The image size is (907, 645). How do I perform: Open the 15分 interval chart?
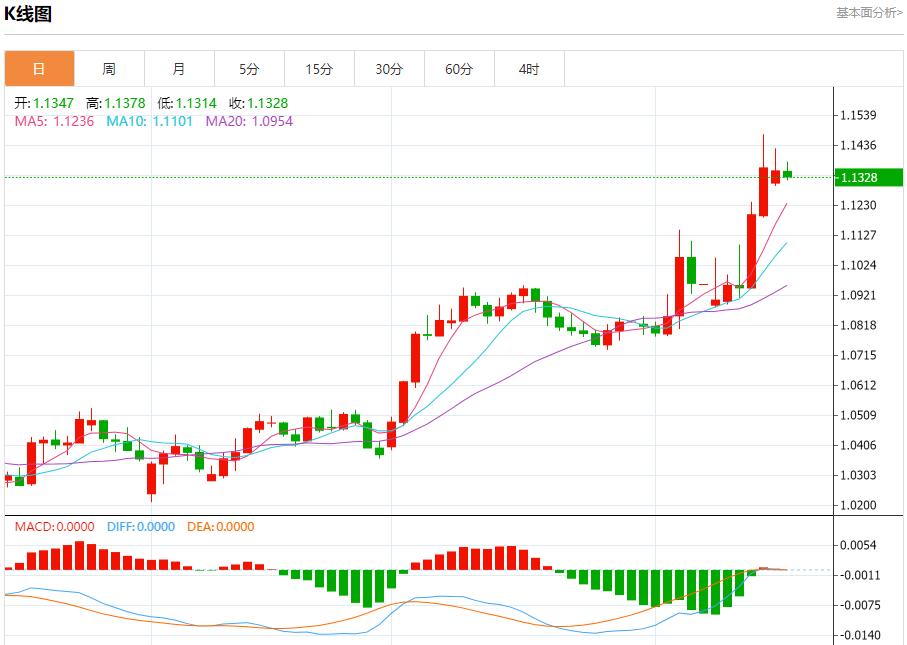coord(318,68)
